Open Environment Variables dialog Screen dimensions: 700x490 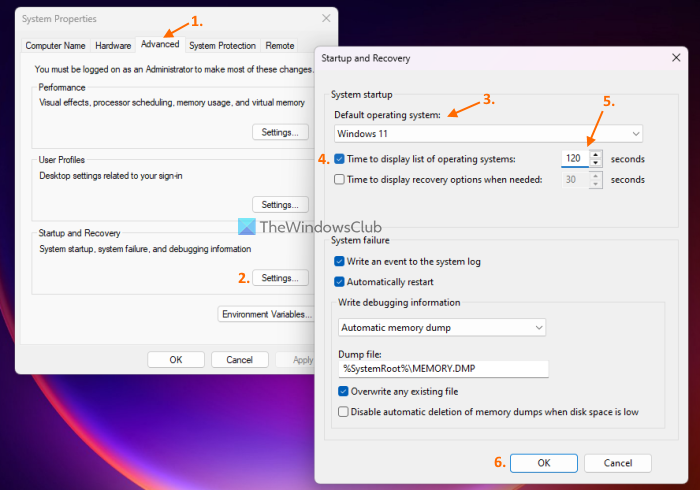(266, 314)
